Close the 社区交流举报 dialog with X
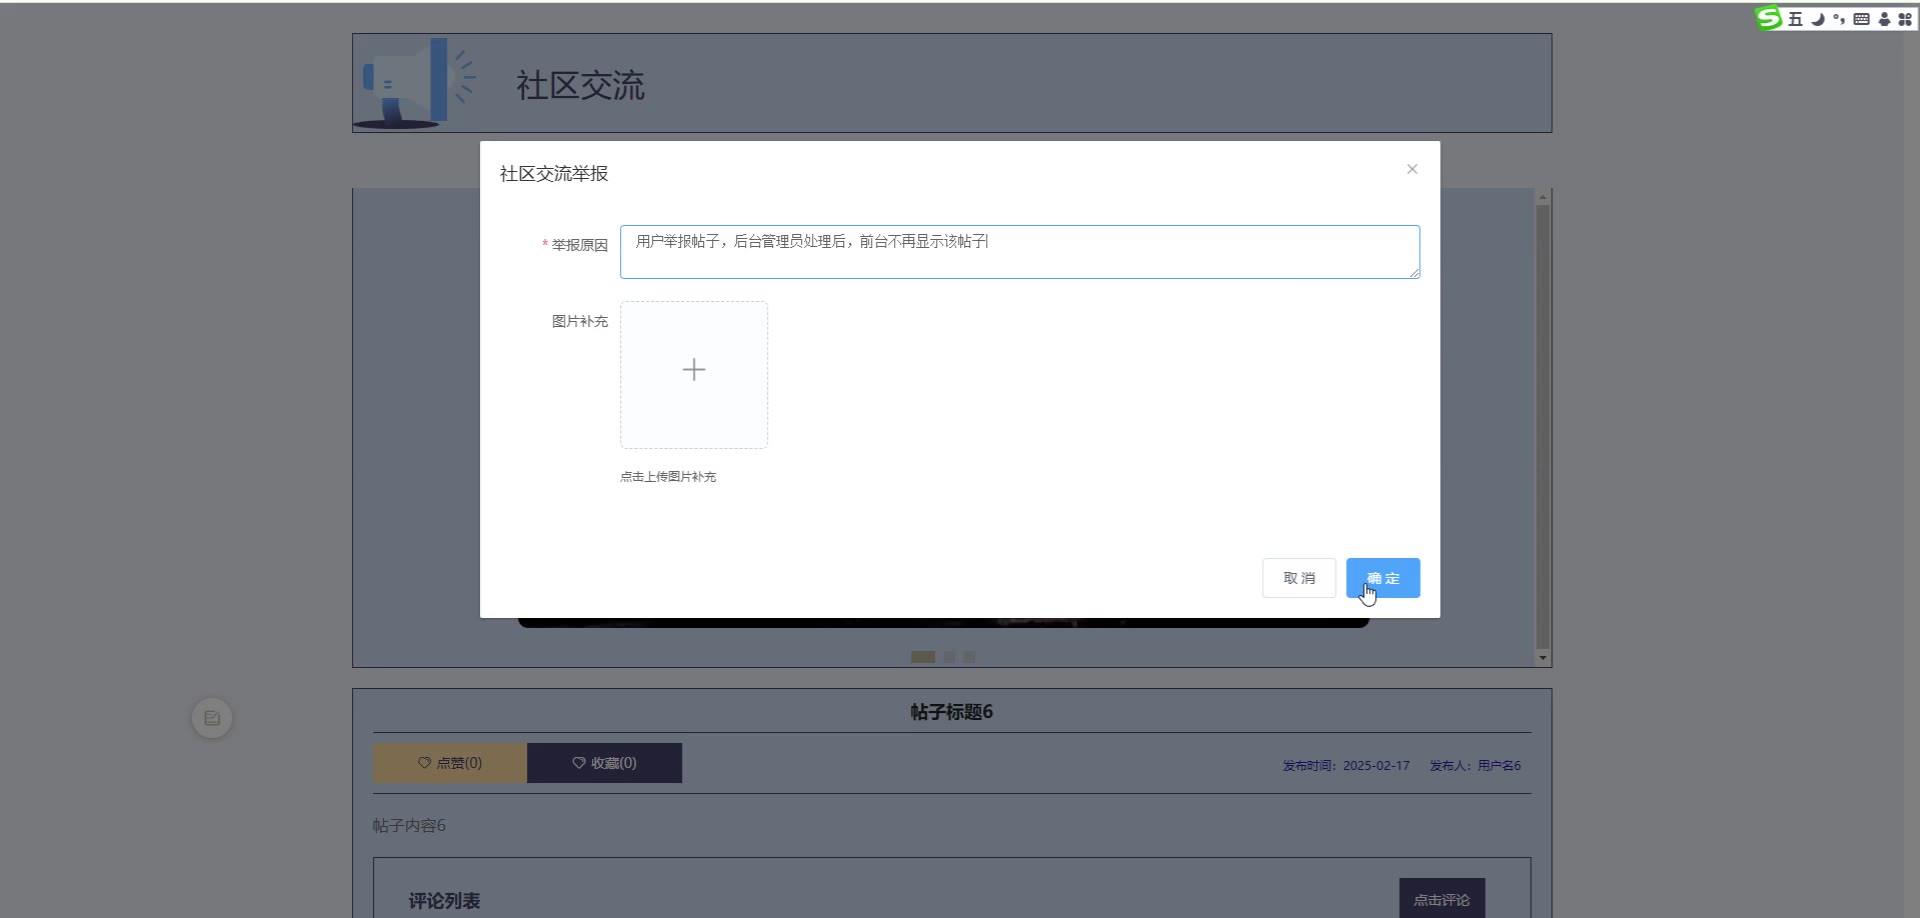The width and height of the screenshot is (1920, 918). point(1412,169)
